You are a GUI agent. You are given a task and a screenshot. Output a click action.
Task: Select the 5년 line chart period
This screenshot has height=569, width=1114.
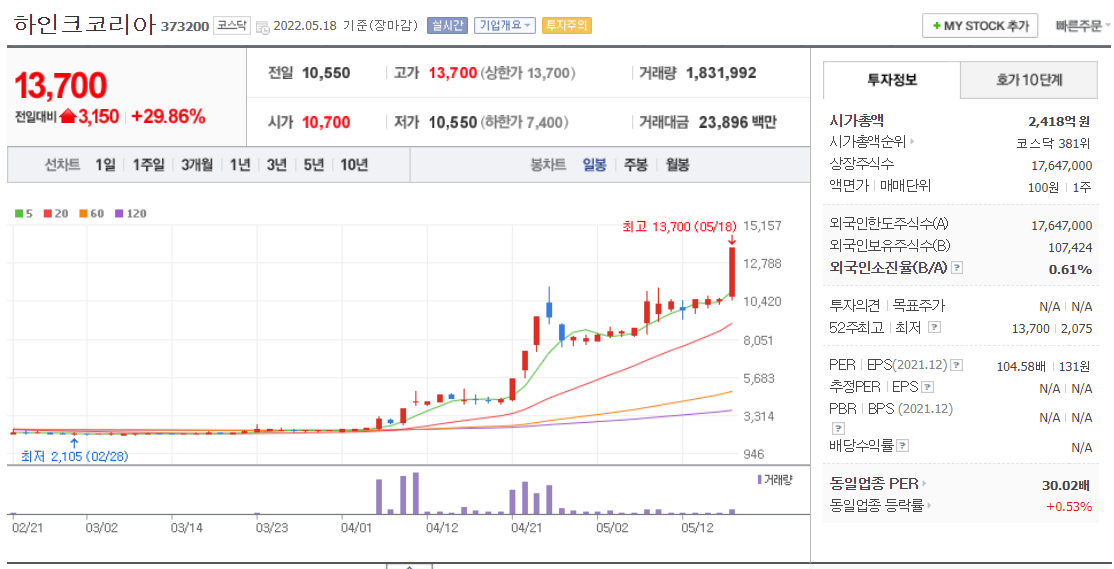click(x=313, y=165)
